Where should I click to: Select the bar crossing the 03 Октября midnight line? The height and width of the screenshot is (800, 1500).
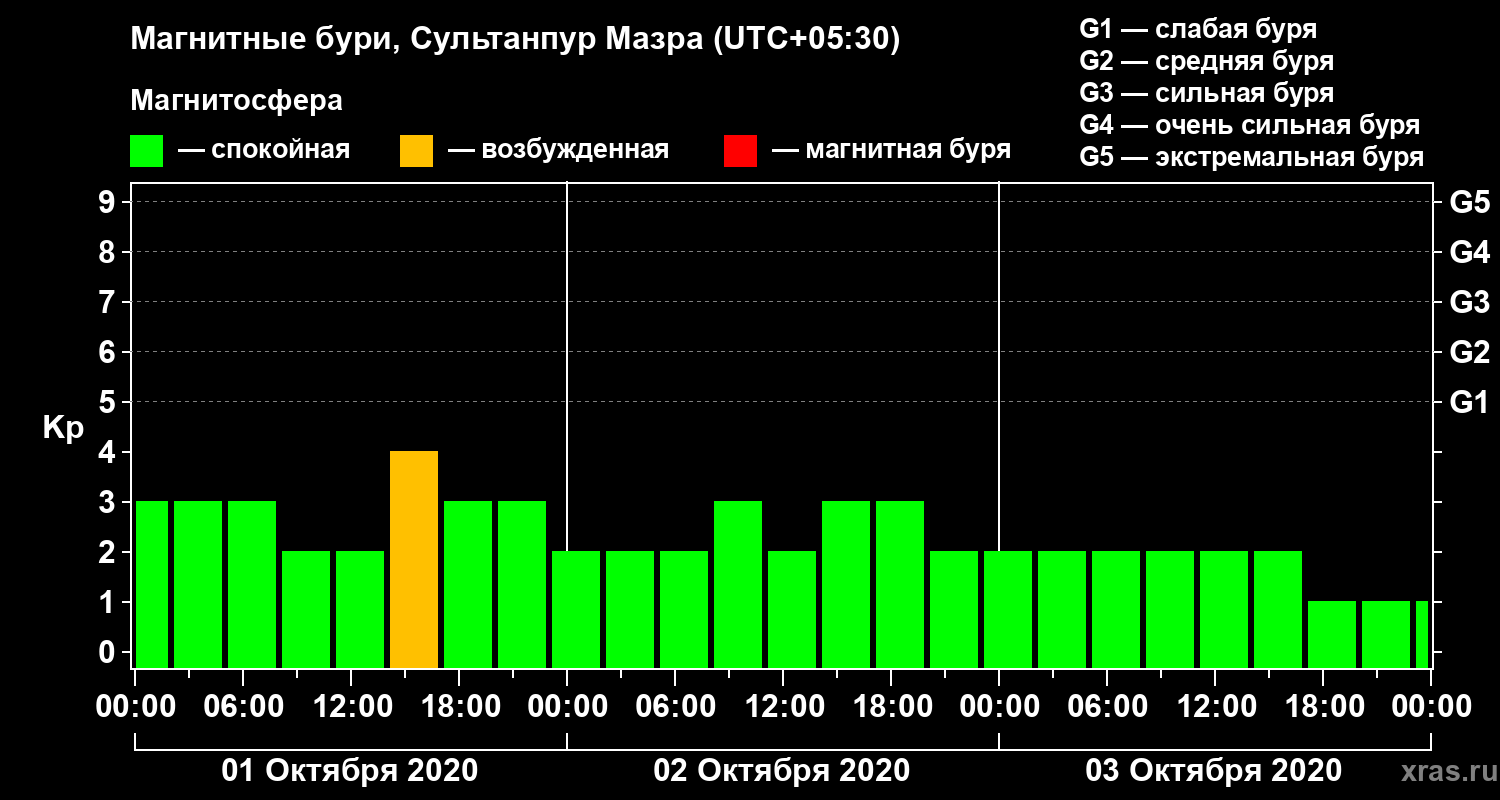pyautogui.click(x=1008, y=610)
